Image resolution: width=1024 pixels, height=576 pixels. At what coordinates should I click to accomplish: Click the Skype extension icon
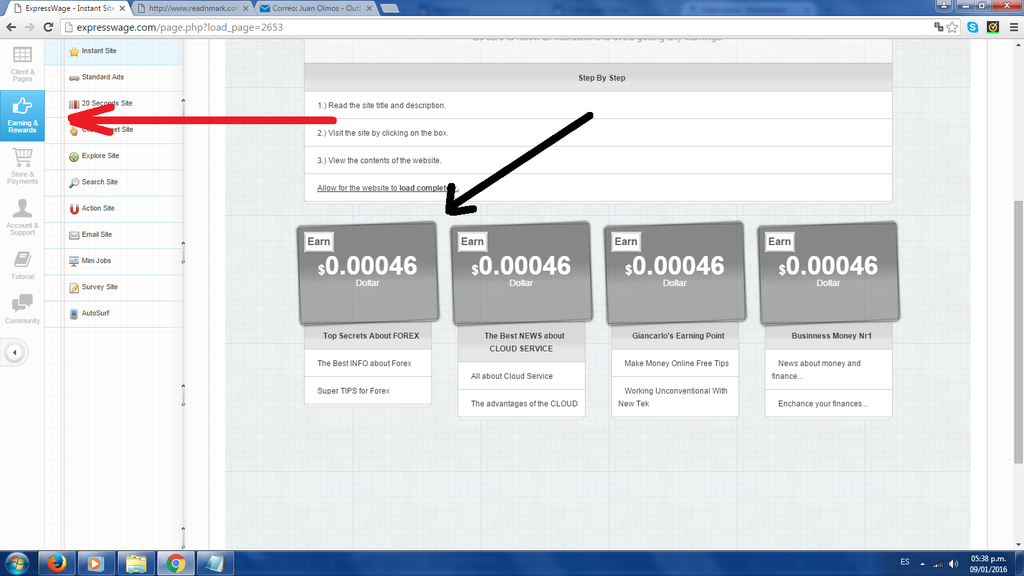pos(973,27)
